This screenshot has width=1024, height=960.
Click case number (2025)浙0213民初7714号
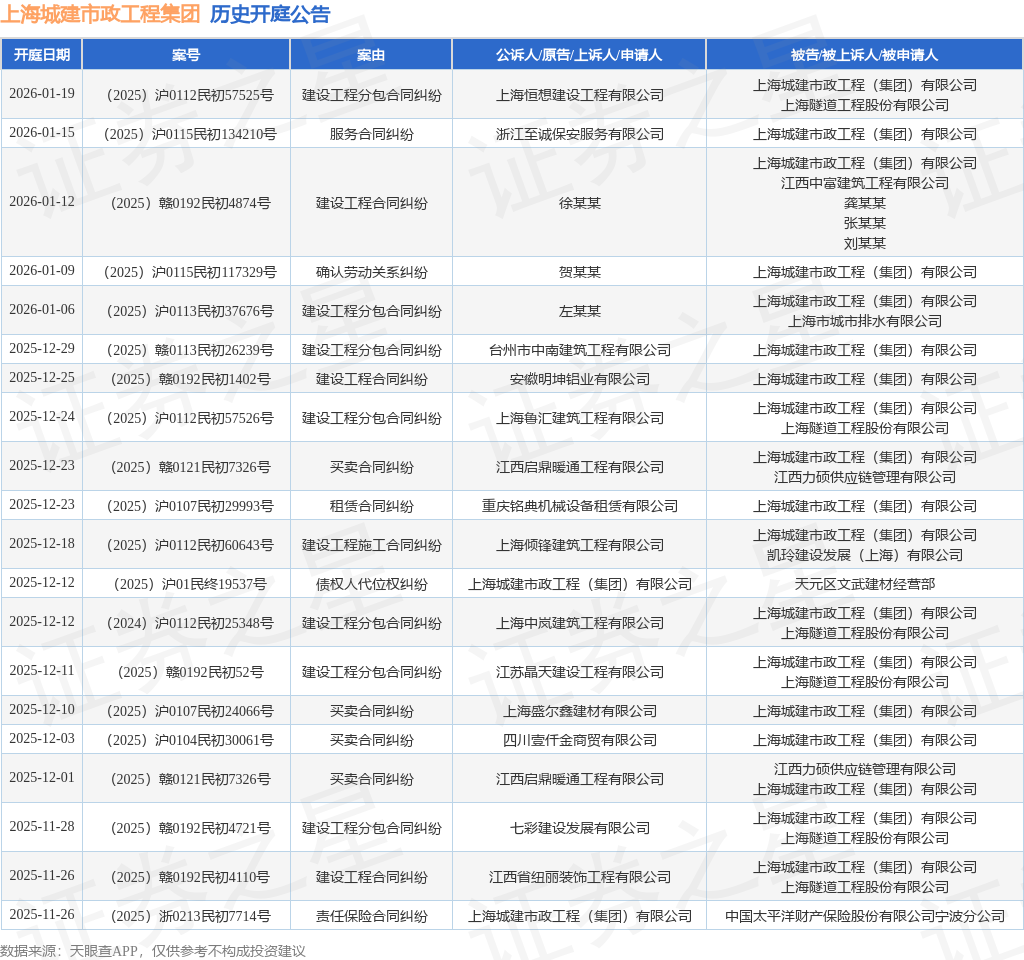click(186, 917)
